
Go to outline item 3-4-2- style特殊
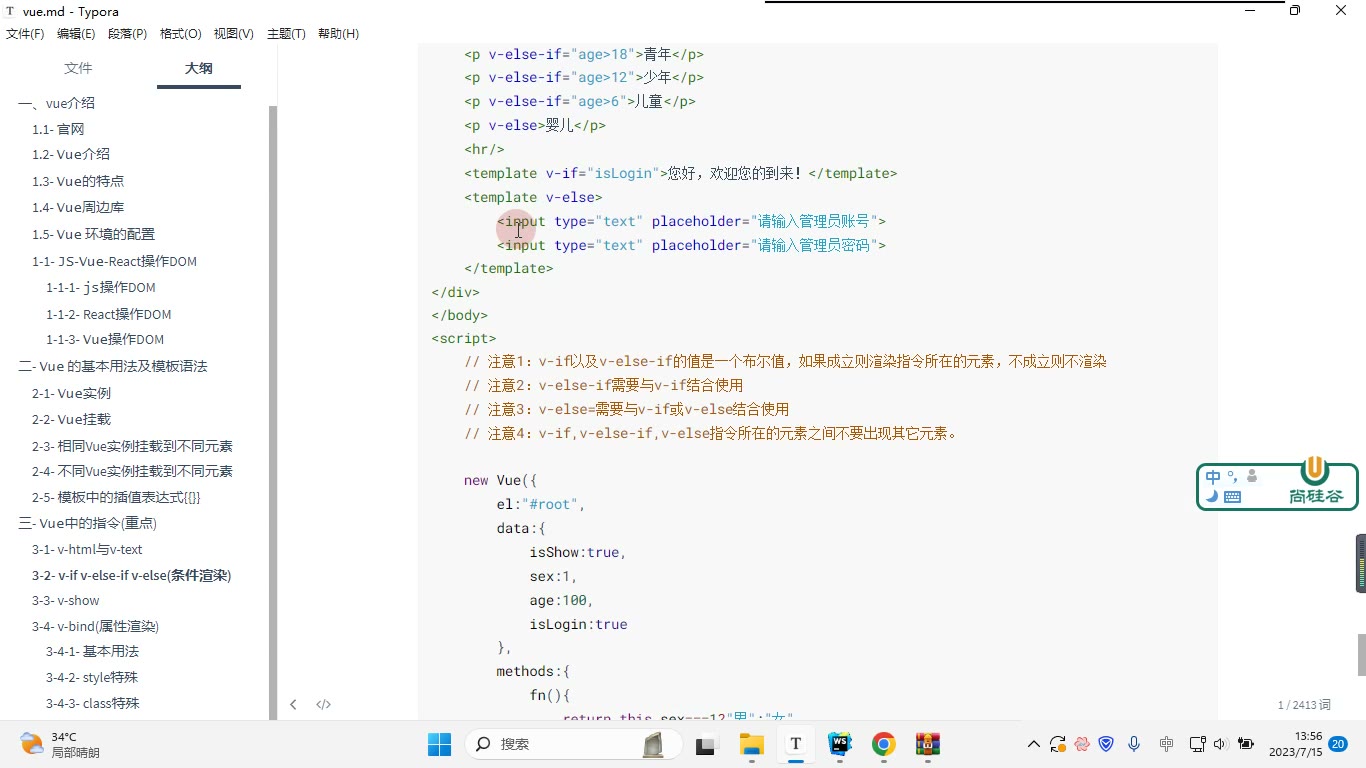pyautogui.click(x=92, y=677)
